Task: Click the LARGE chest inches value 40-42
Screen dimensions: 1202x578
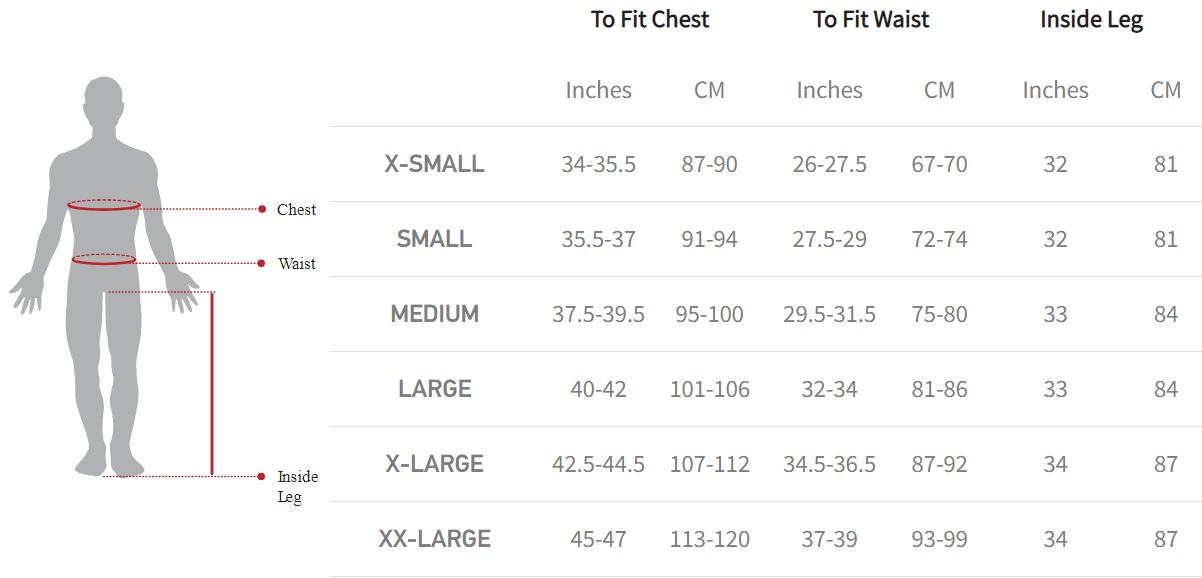Action: tap(598, 389)
